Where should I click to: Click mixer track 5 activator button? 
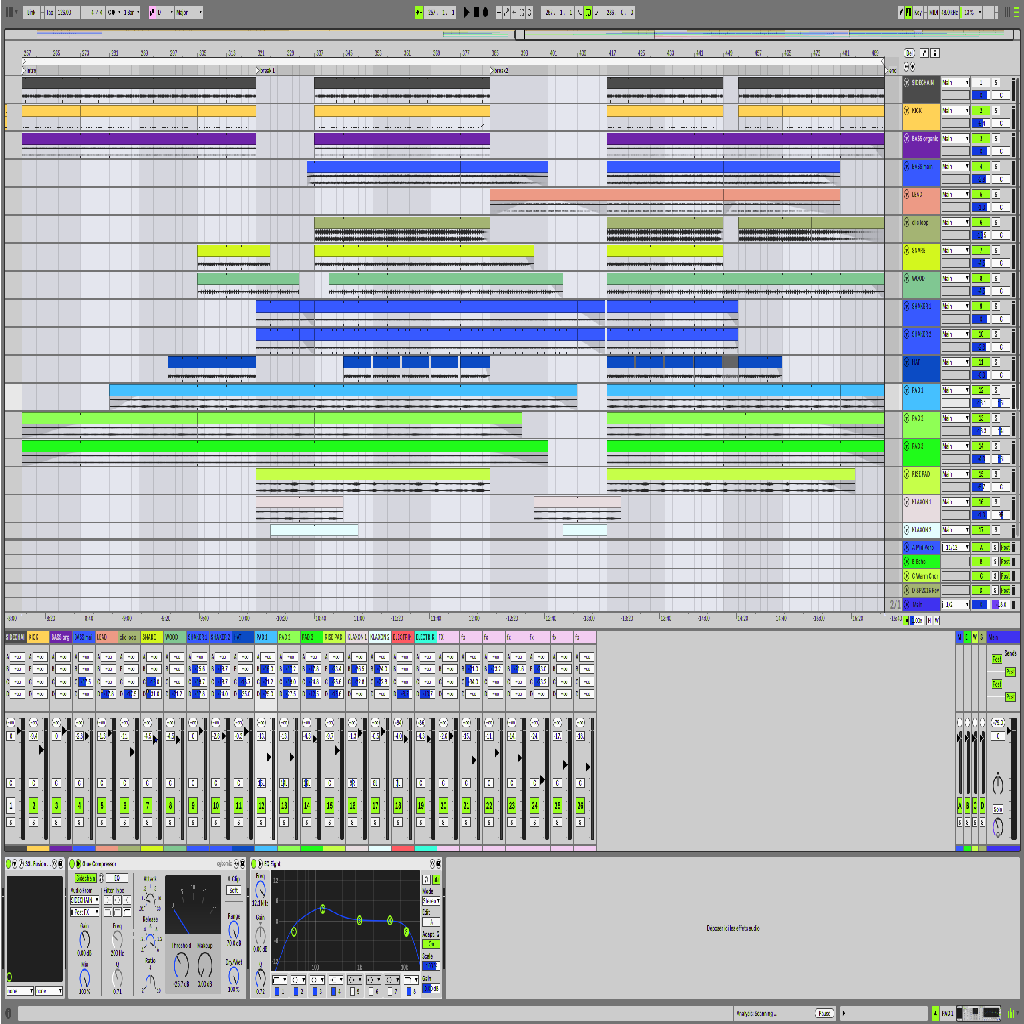pyautogui.click(x=102, y=805)
